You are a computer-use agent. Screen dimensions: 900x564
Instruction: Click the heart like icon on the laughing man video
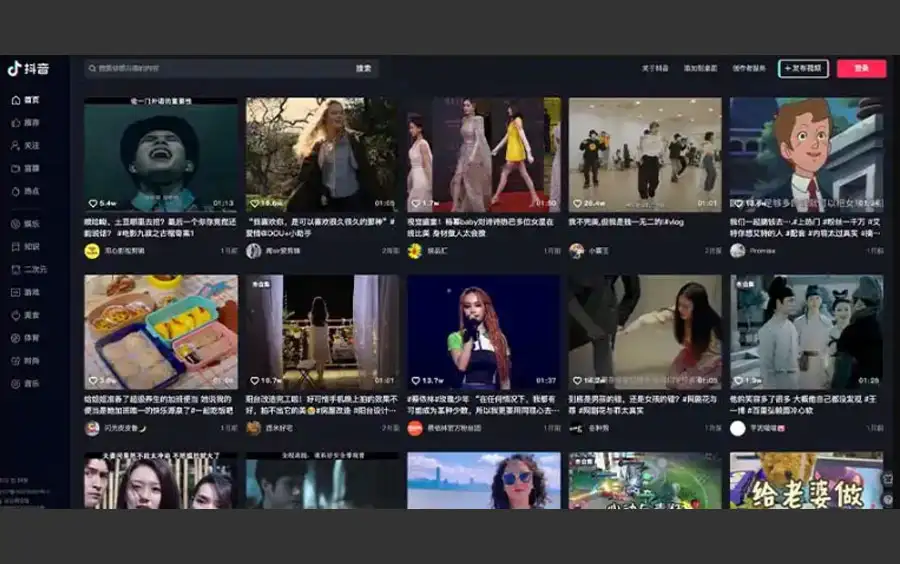tap(93, 203)
